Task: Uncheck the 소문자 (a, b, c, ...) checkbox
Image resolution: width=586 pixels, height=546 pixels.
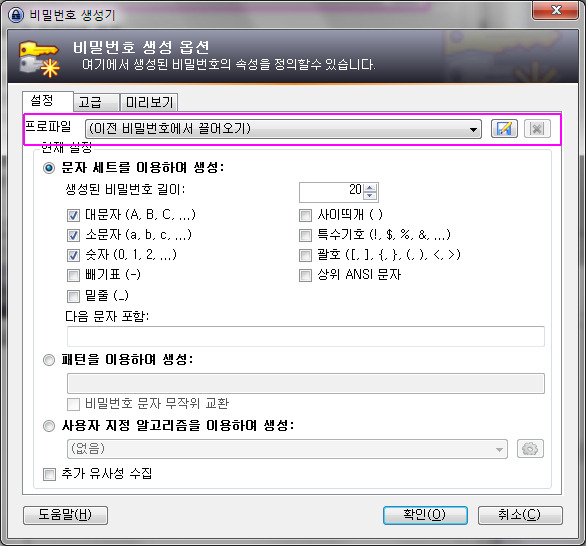Action: 73,235
